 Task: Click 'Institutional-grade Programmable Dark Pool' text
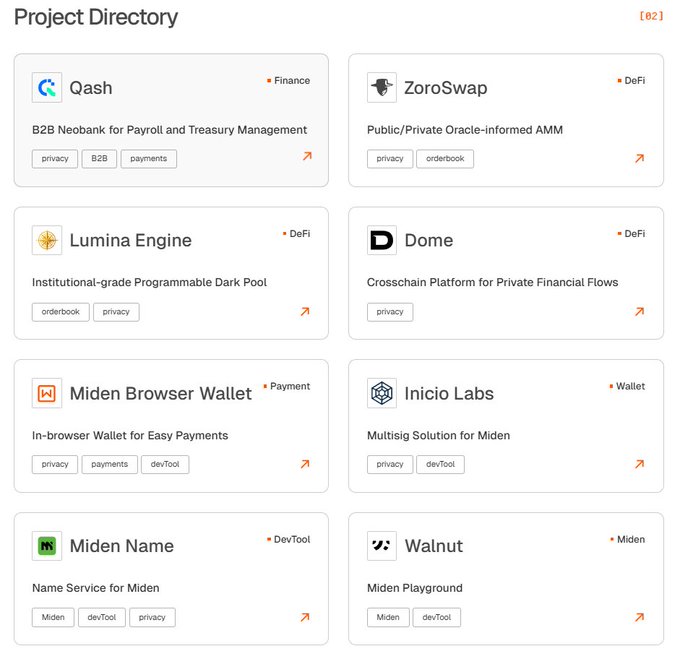click(150, 283)
